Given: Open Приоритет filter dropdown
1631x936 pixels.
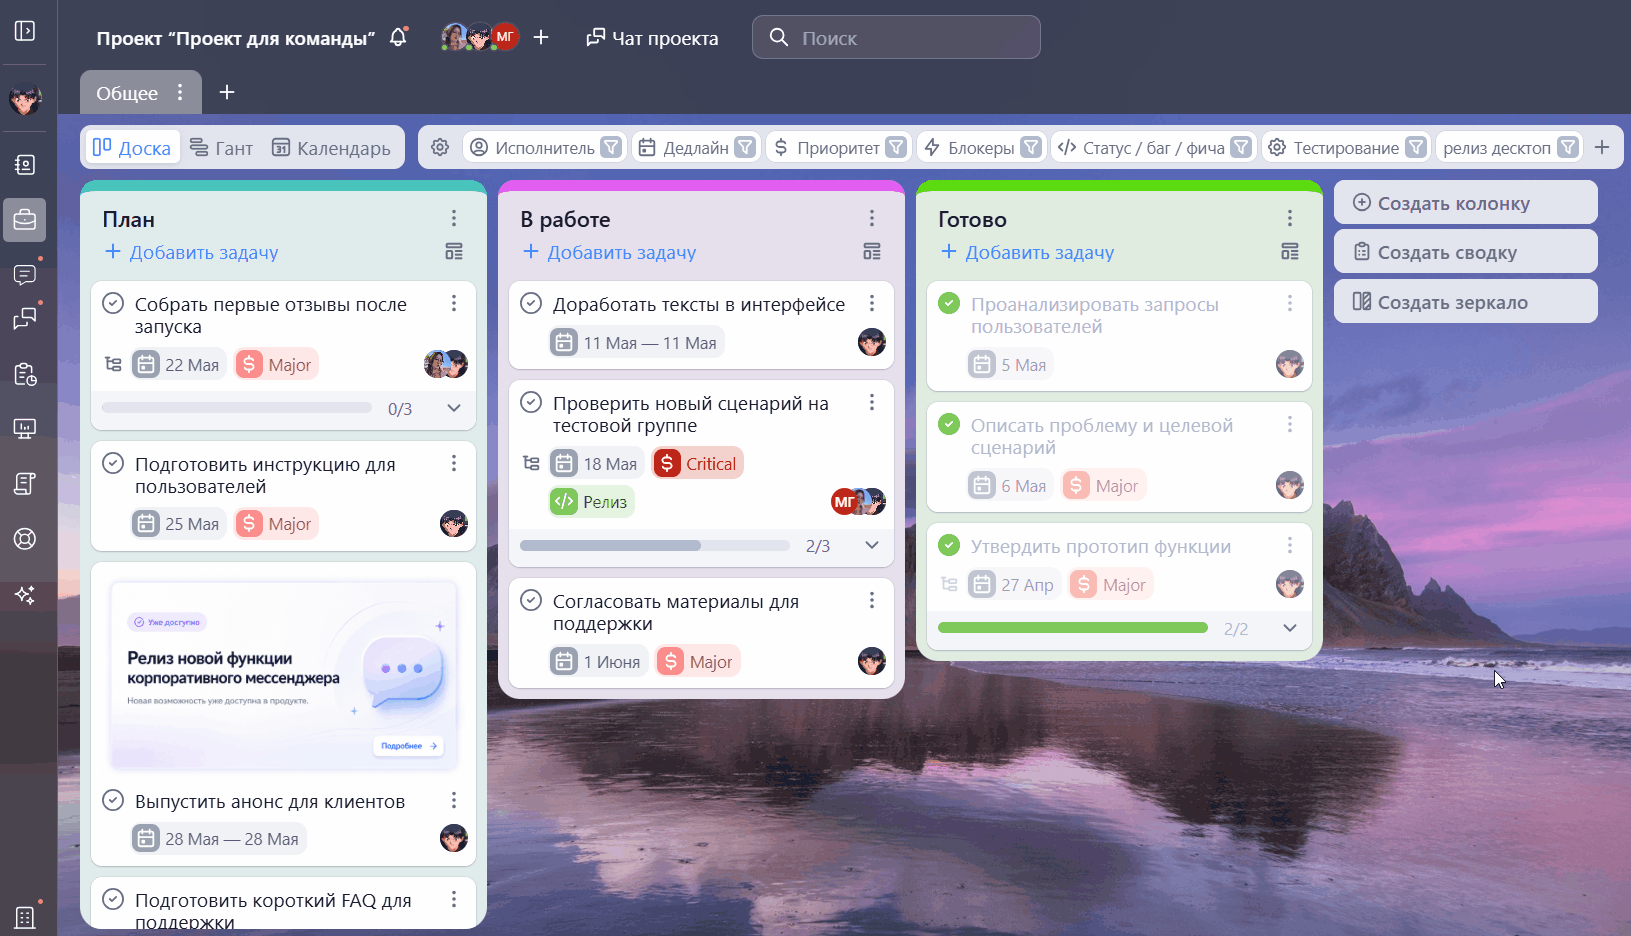Looking at the screenshot, I should coord(896,147).
